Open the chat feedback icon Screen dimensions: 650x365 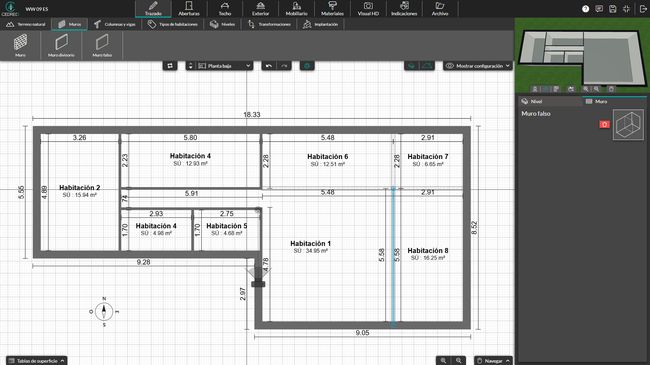click(599, 9)
